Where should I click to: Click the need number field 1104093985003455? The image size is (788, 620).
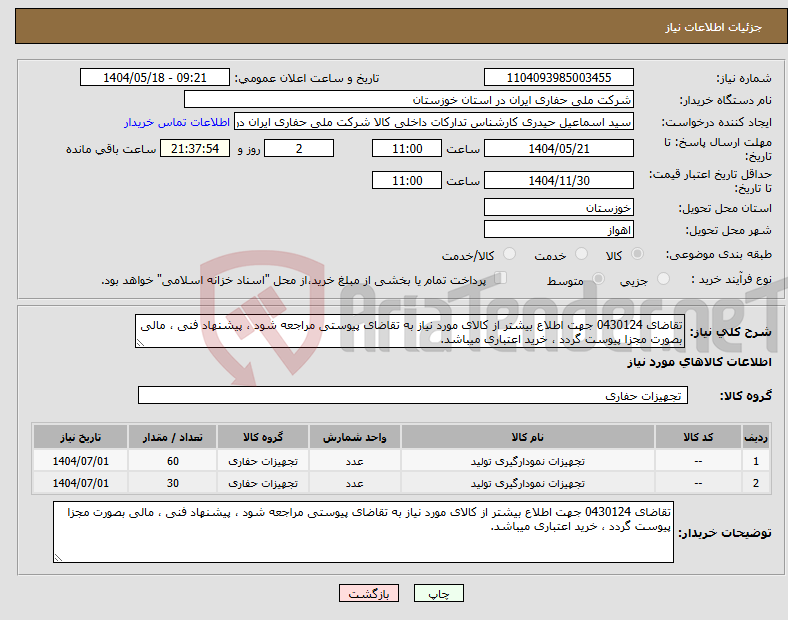pos(558,77)
